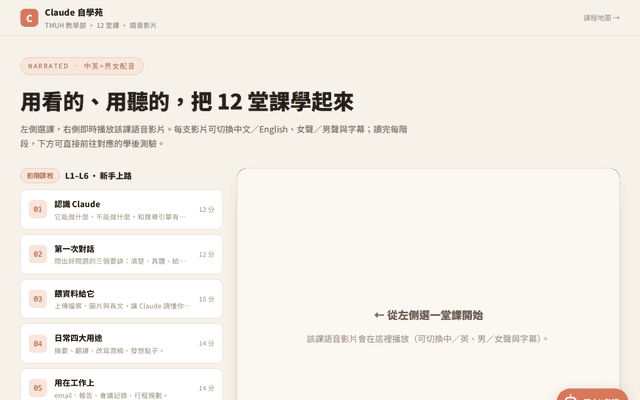Click the '12 分' duration on 認識 Claude
The width and height of the screenshot is (640, 400).
click(207, 209)
